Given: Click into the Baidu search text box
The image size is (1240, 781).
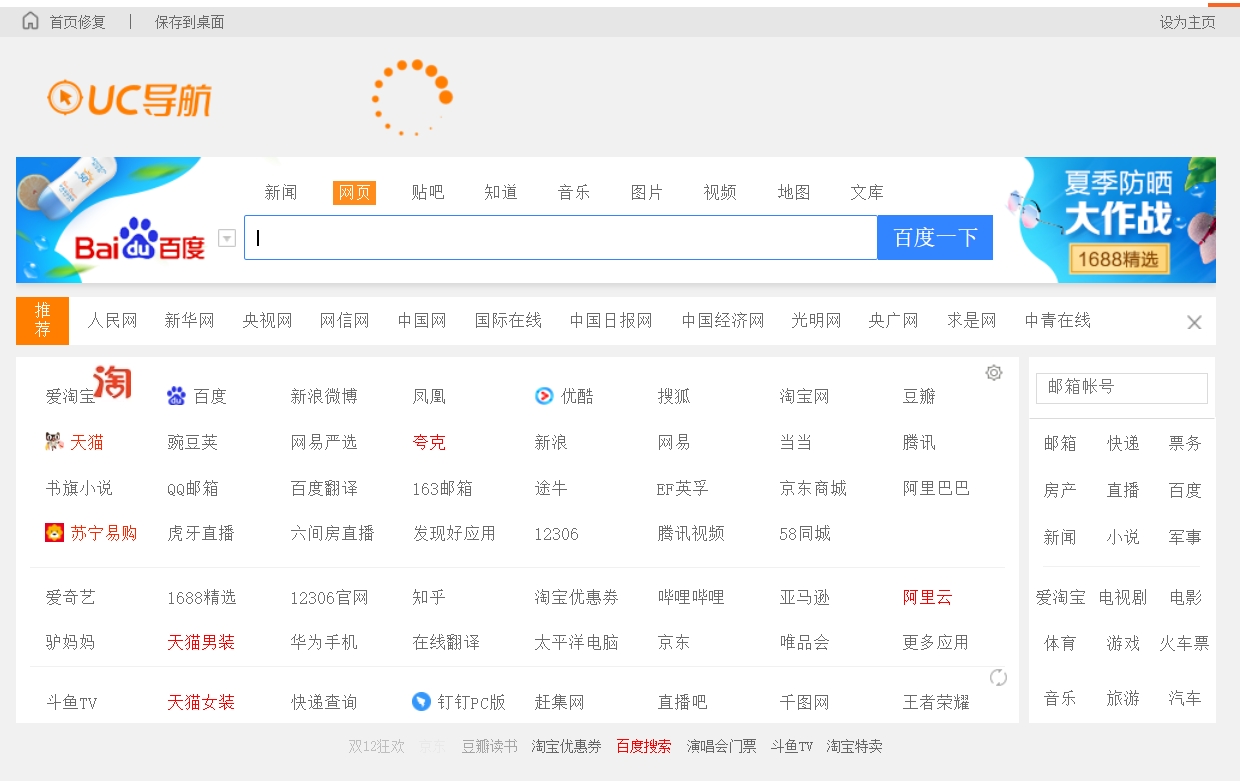Looking at the screenshot, I should (560, 238).
